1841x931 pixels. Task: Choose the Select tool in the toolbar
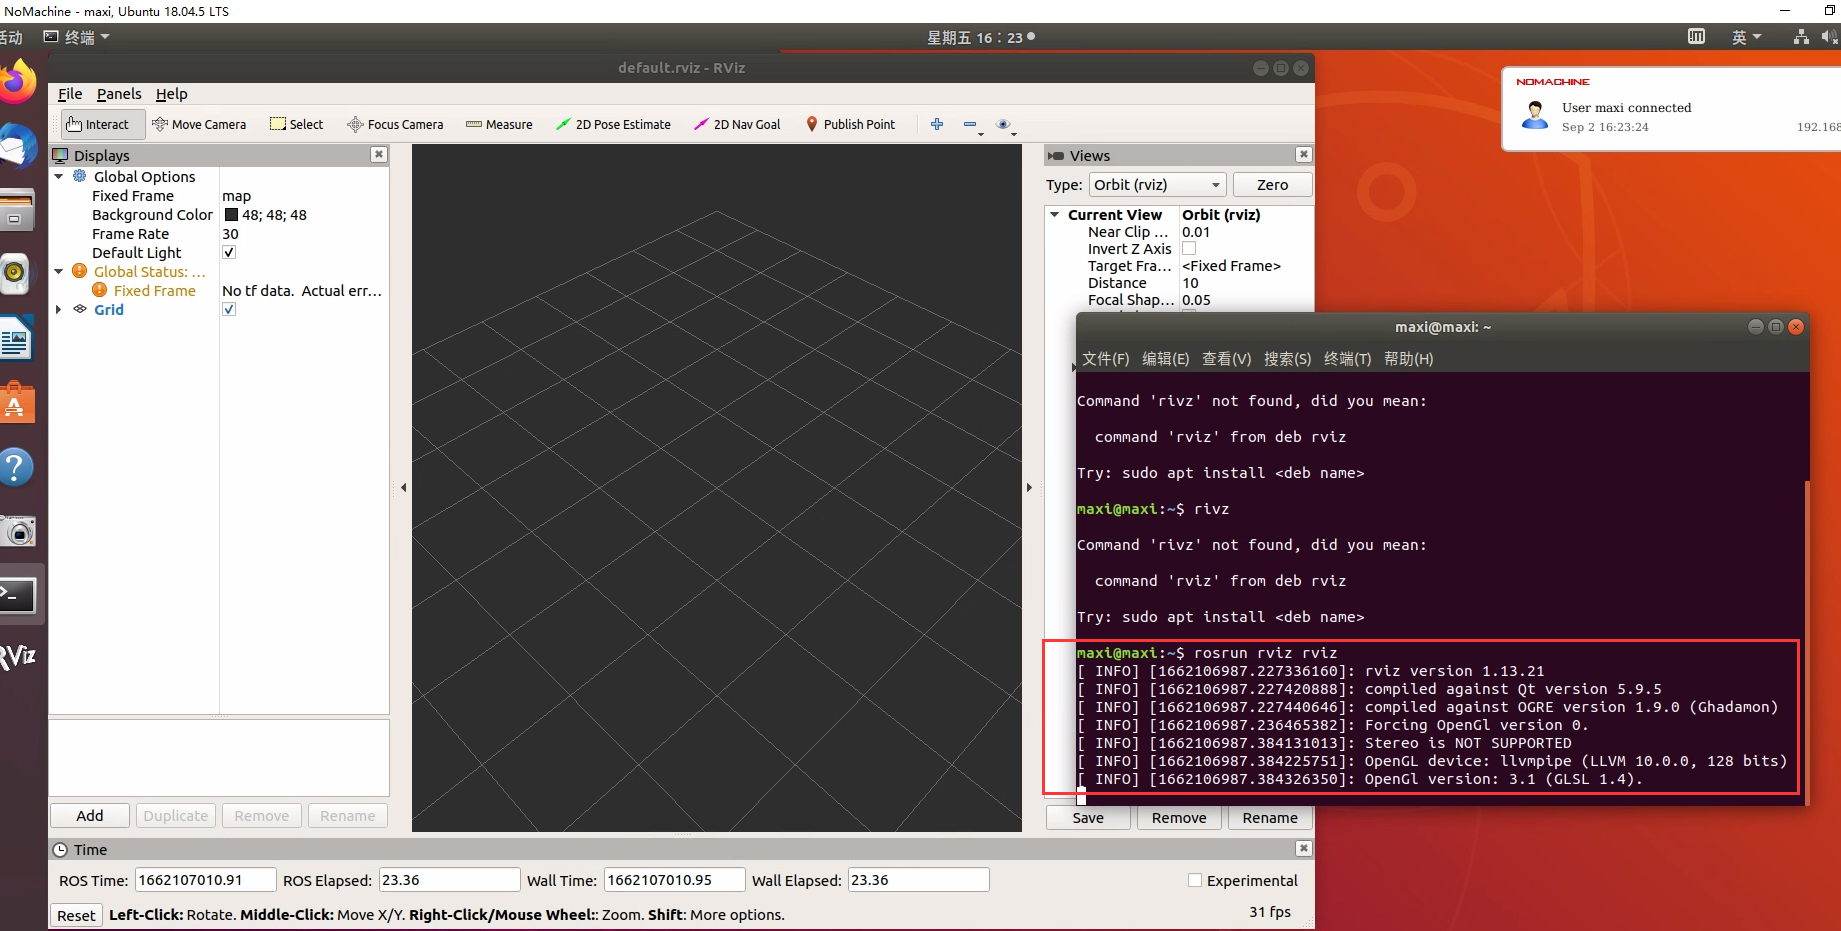point(296,124)
